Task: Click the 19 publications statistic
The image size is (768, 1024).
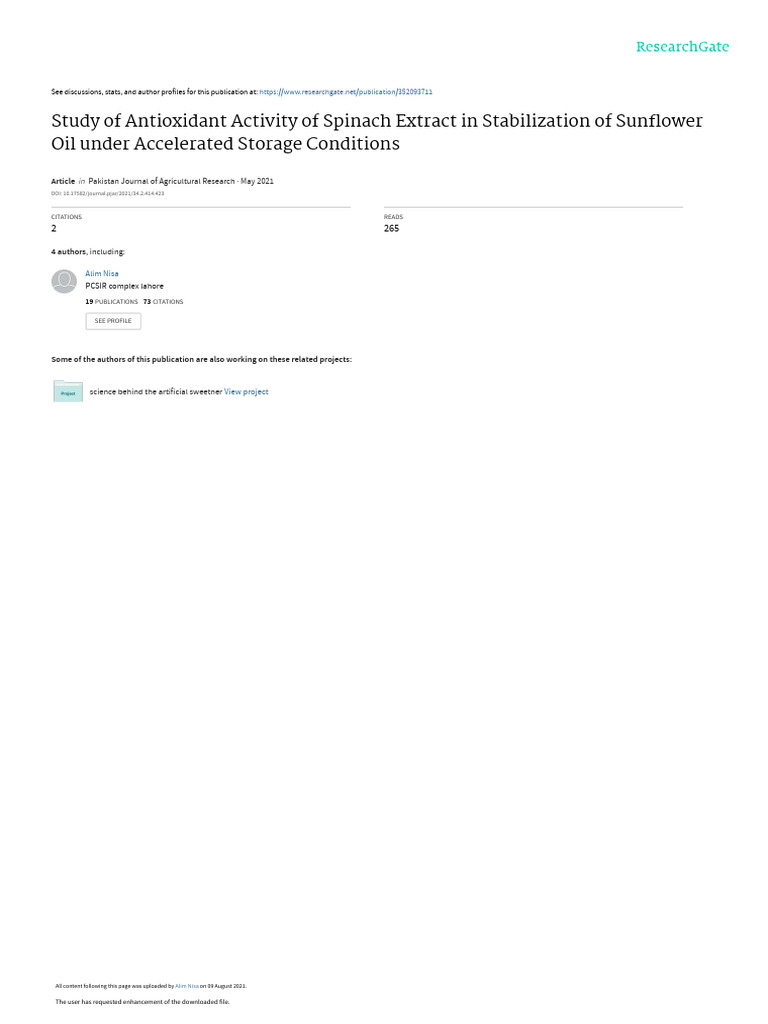Action: [x=112, y=302]
